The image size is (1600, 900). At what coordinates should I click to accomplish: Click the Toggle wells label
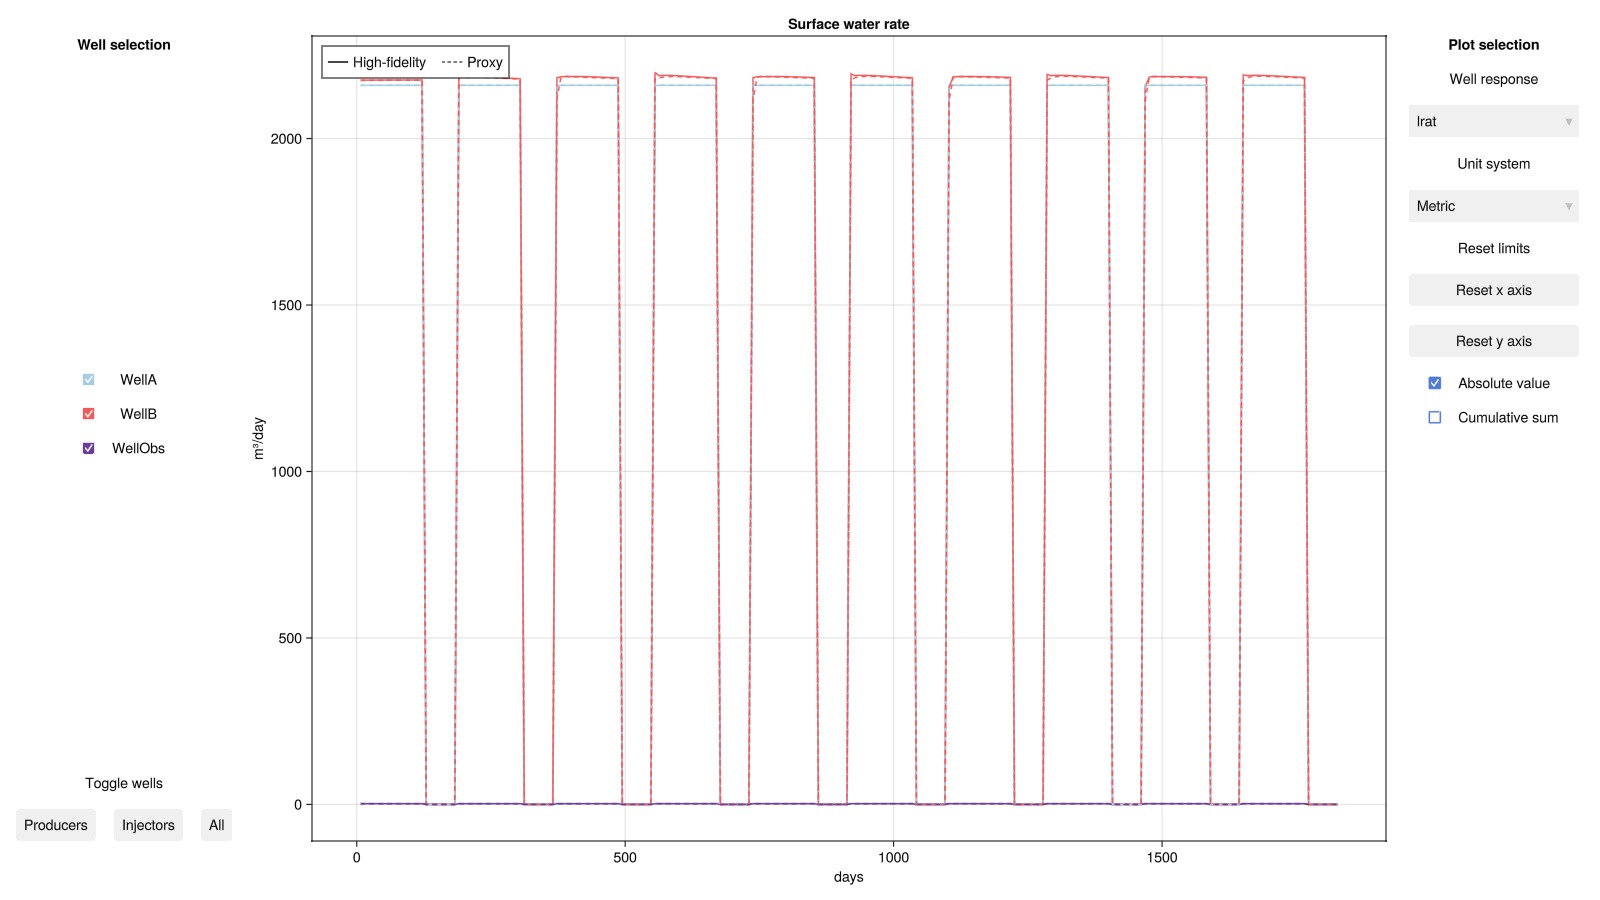tap(124, 784)
